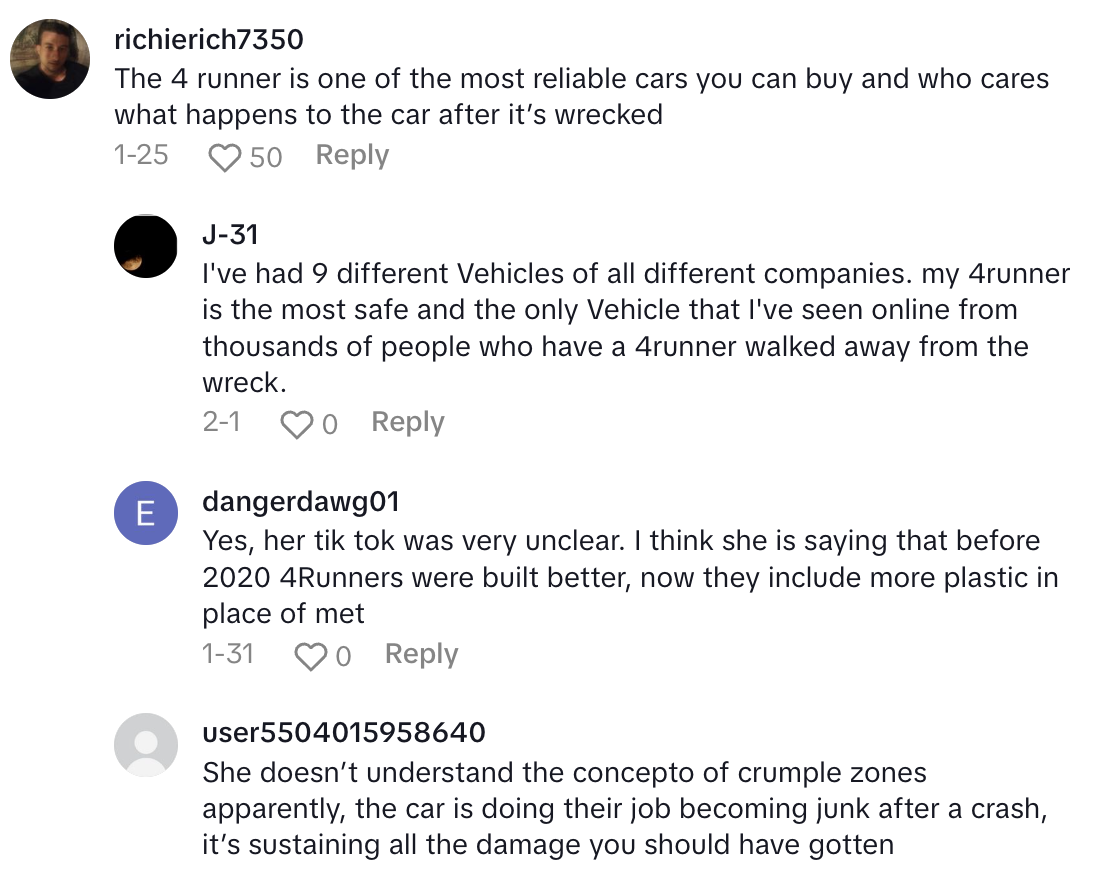
Task: Click the 1-25 timestamp
Action: pyautogui.click(x=140, y=156)
